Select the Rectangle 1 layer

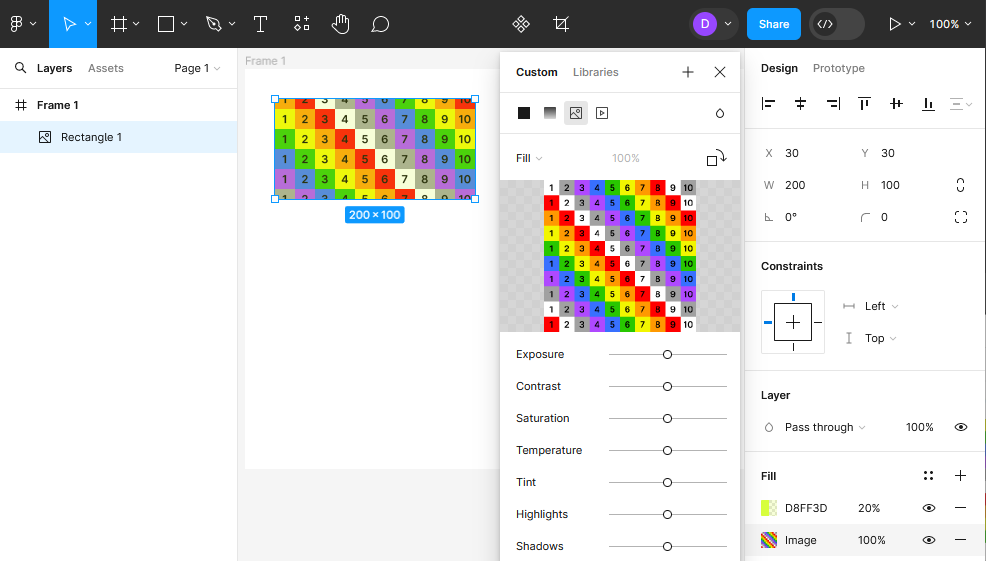[x=91, y=137]
